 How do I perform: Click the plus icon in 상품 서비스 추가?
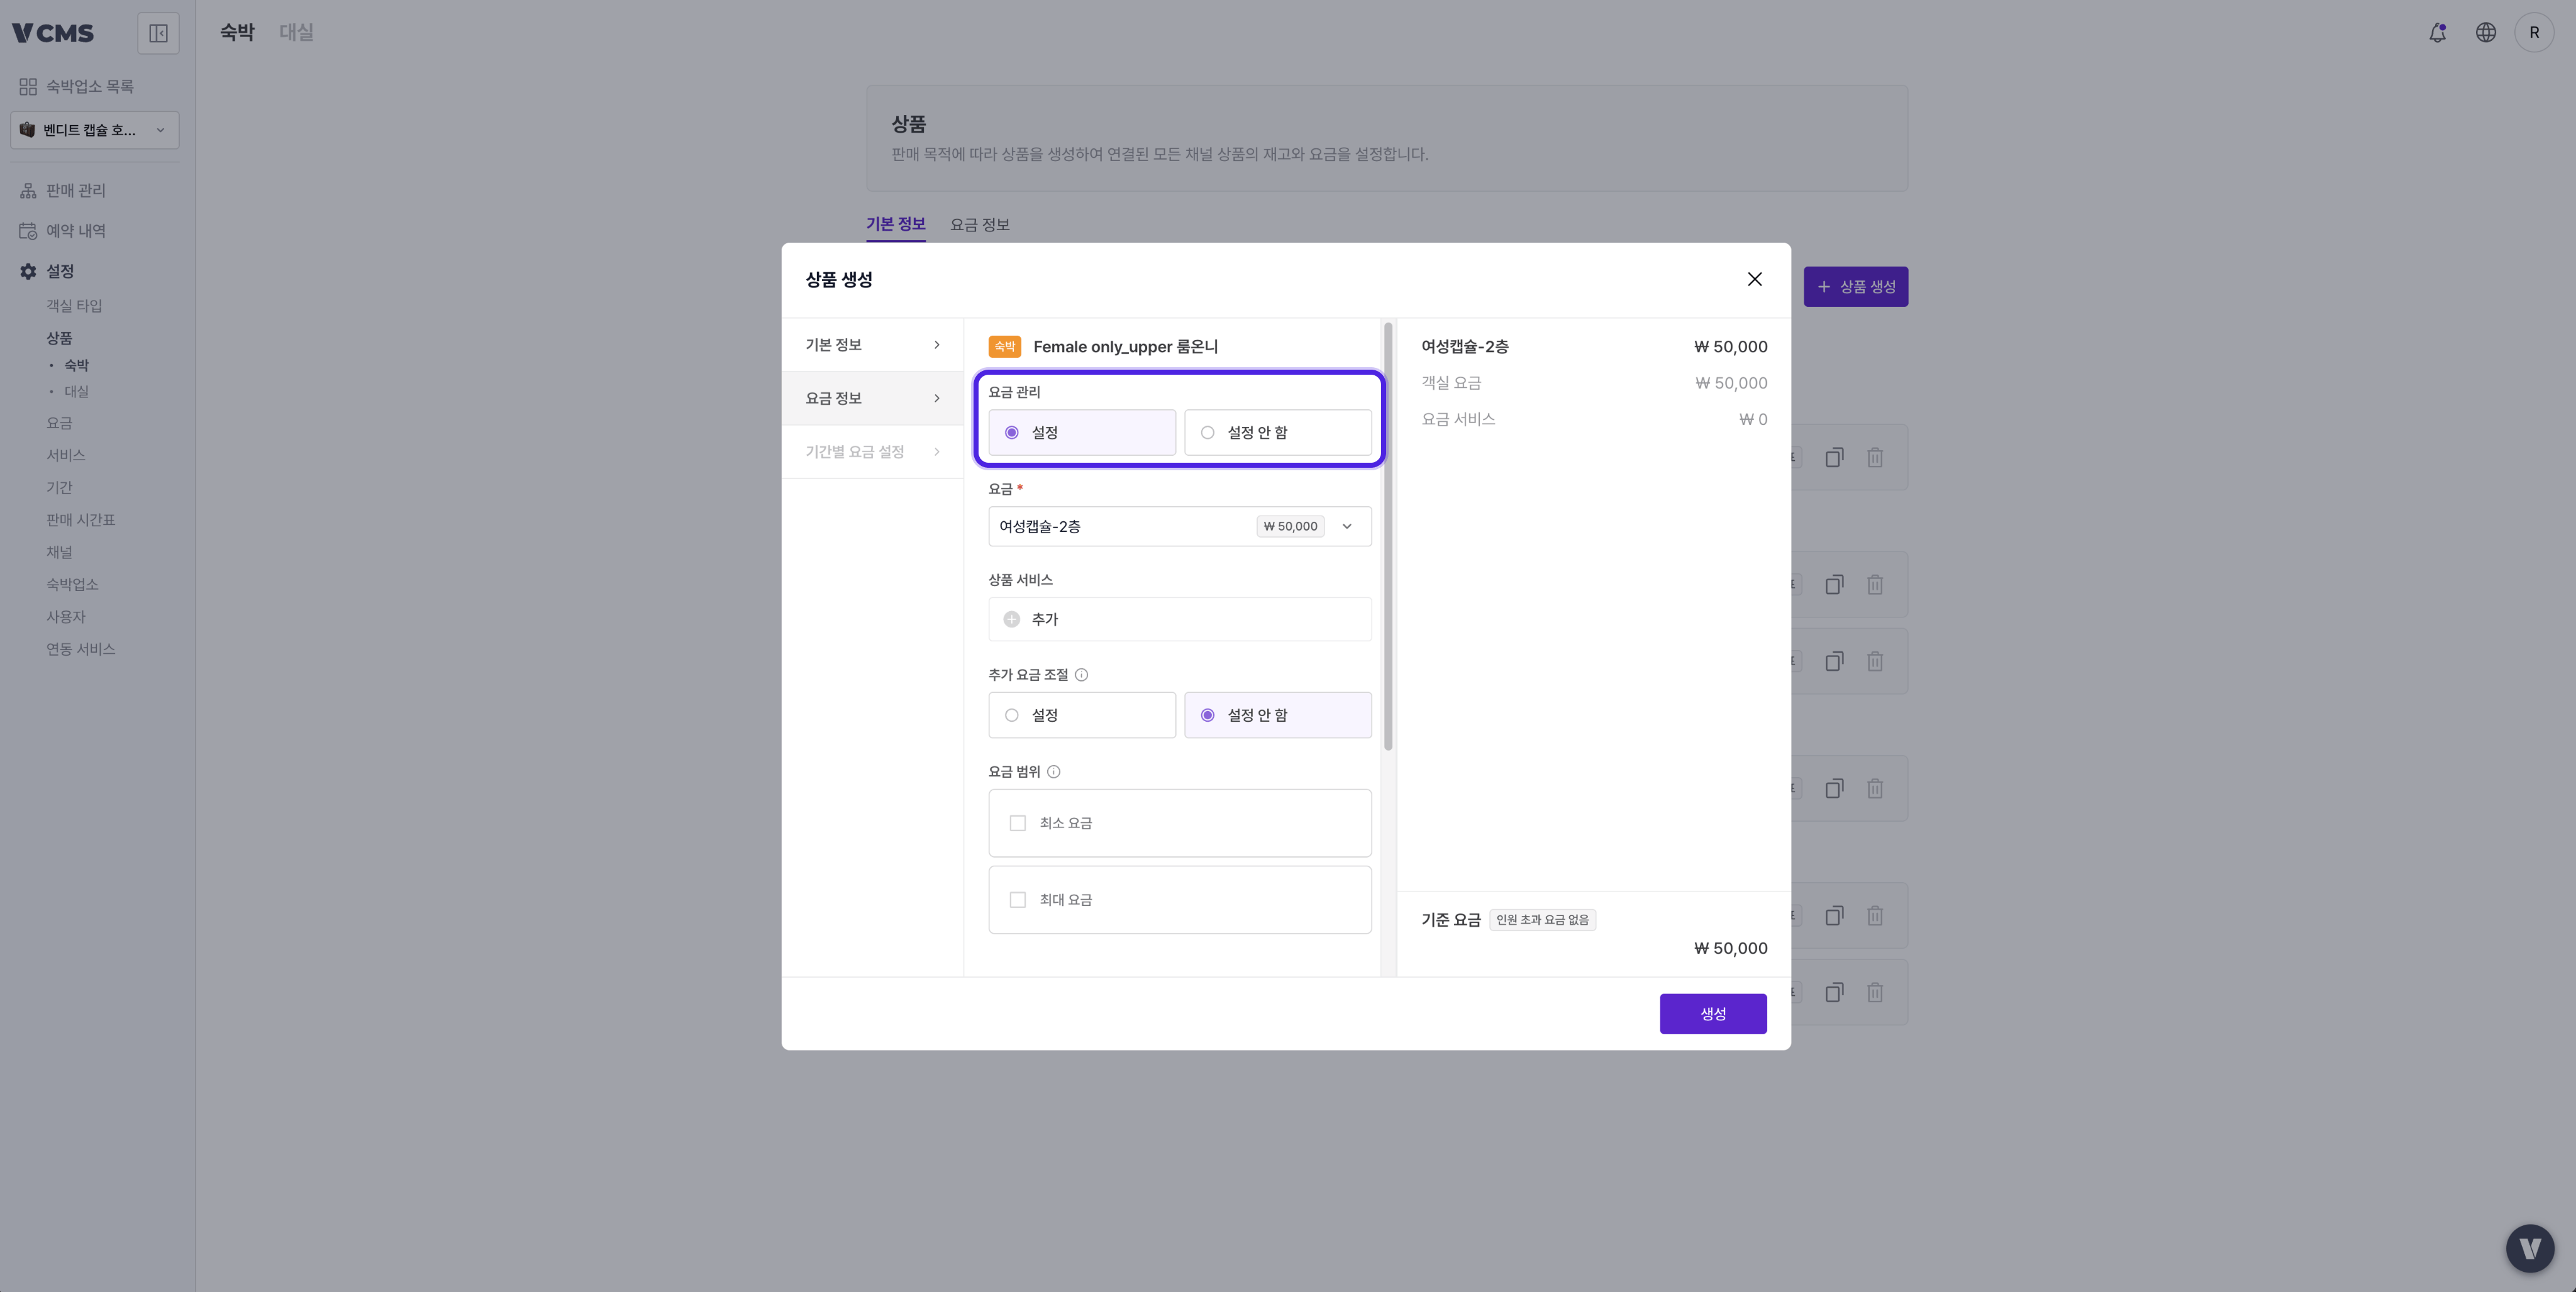[x=1011, y=619]
